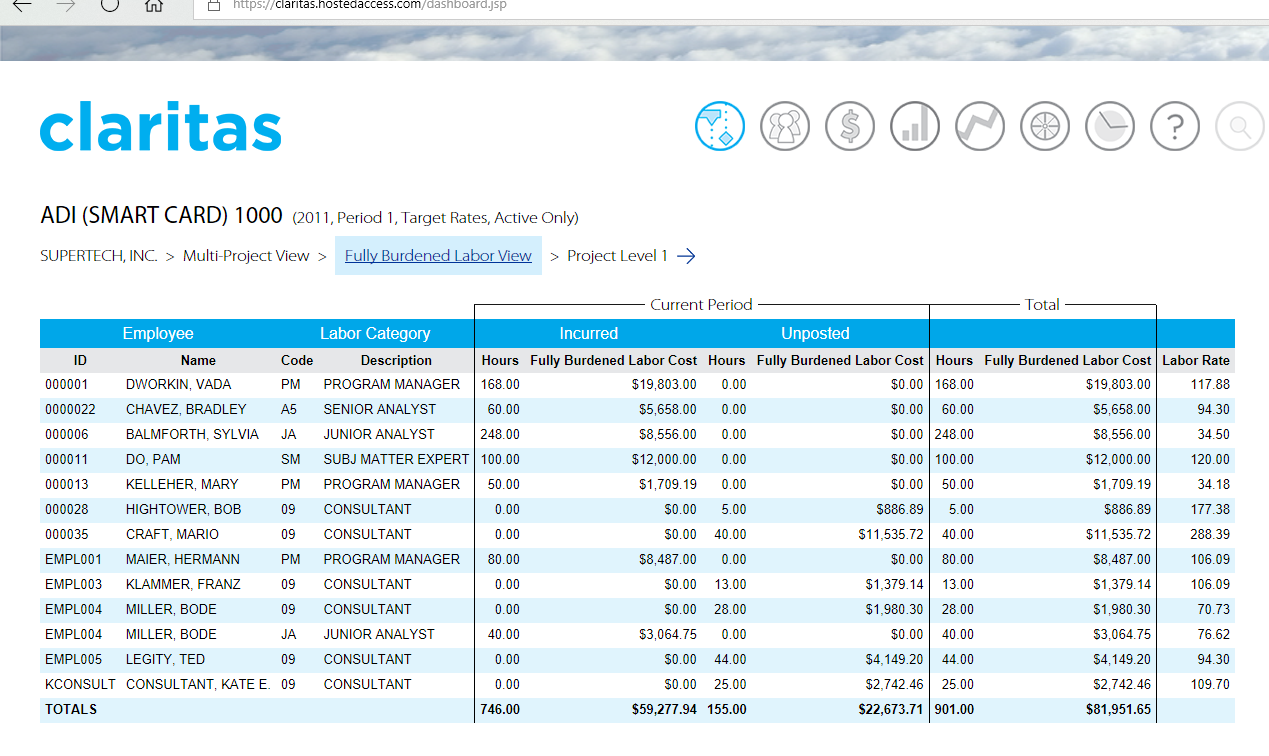Open Project Level 1 breadcrumb
Screen dimensions: 1269x756
click(x=618, y=256)
